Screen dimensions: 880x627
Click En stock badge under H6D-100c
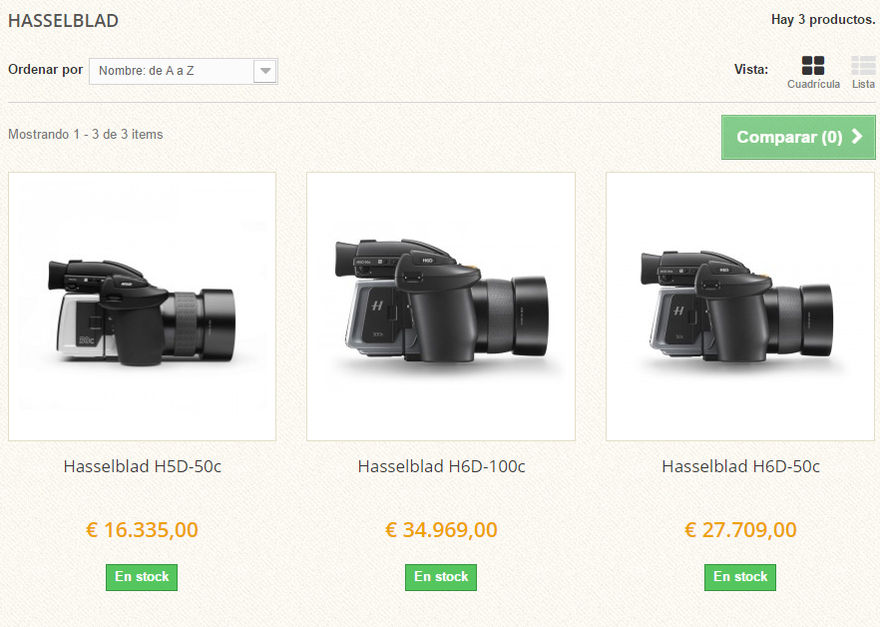tap(441, 577)
